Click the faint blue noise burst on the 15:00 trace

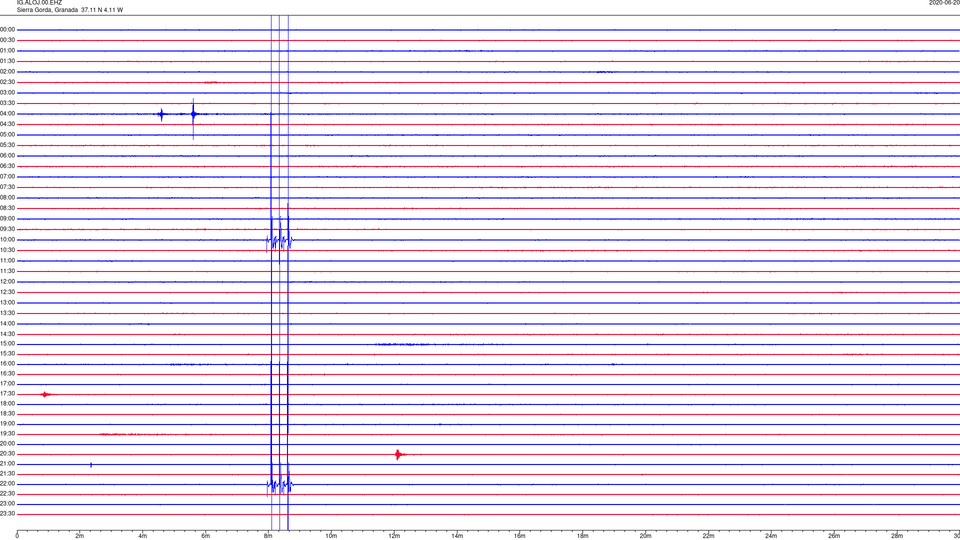[x=402, y=344]
